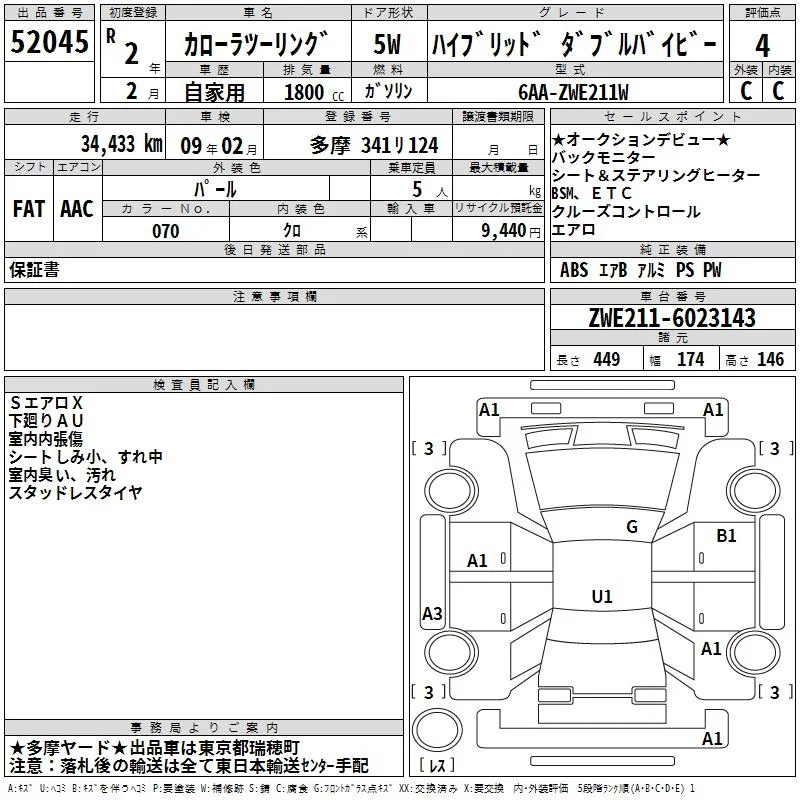Click the エアロ line in sales points
Screen dimensions: 800x800
coord(573,230)
